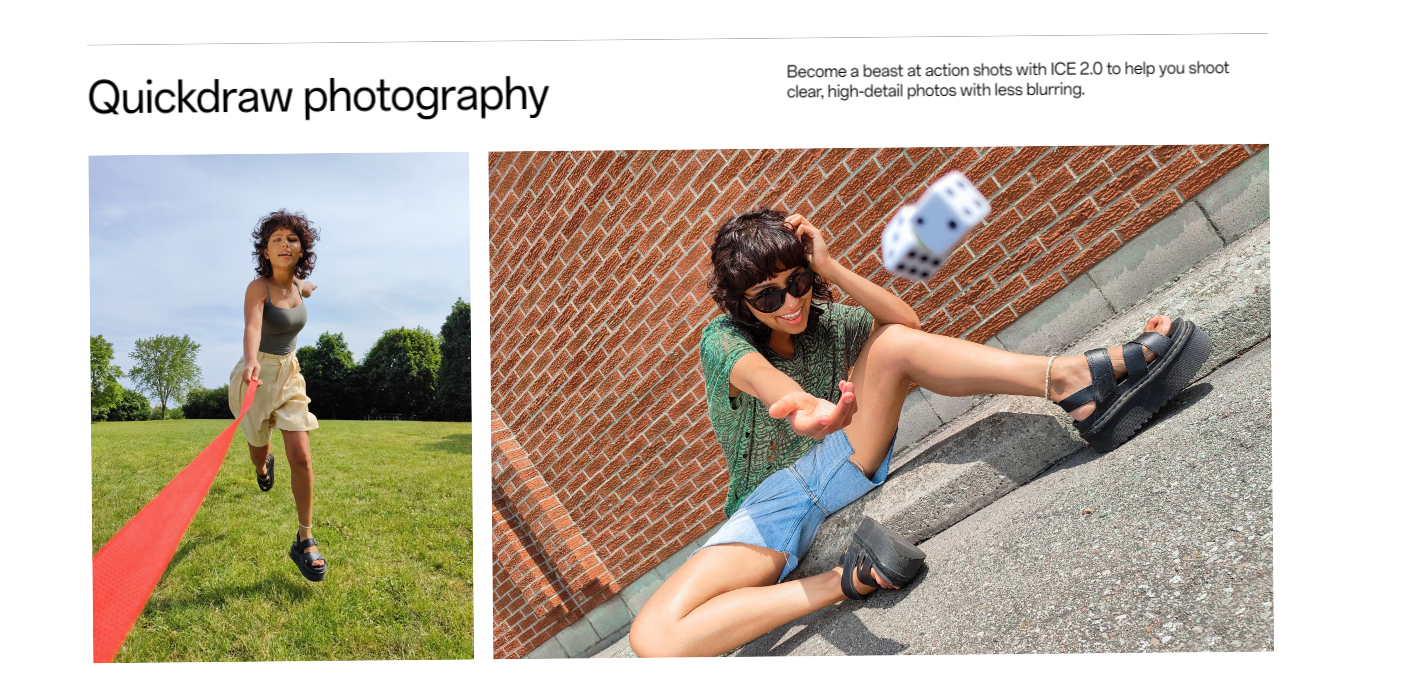Click the blurred flying dice in photo
Image resolution: width=1417 pixels, height=688 pixels.
(933, 225)
